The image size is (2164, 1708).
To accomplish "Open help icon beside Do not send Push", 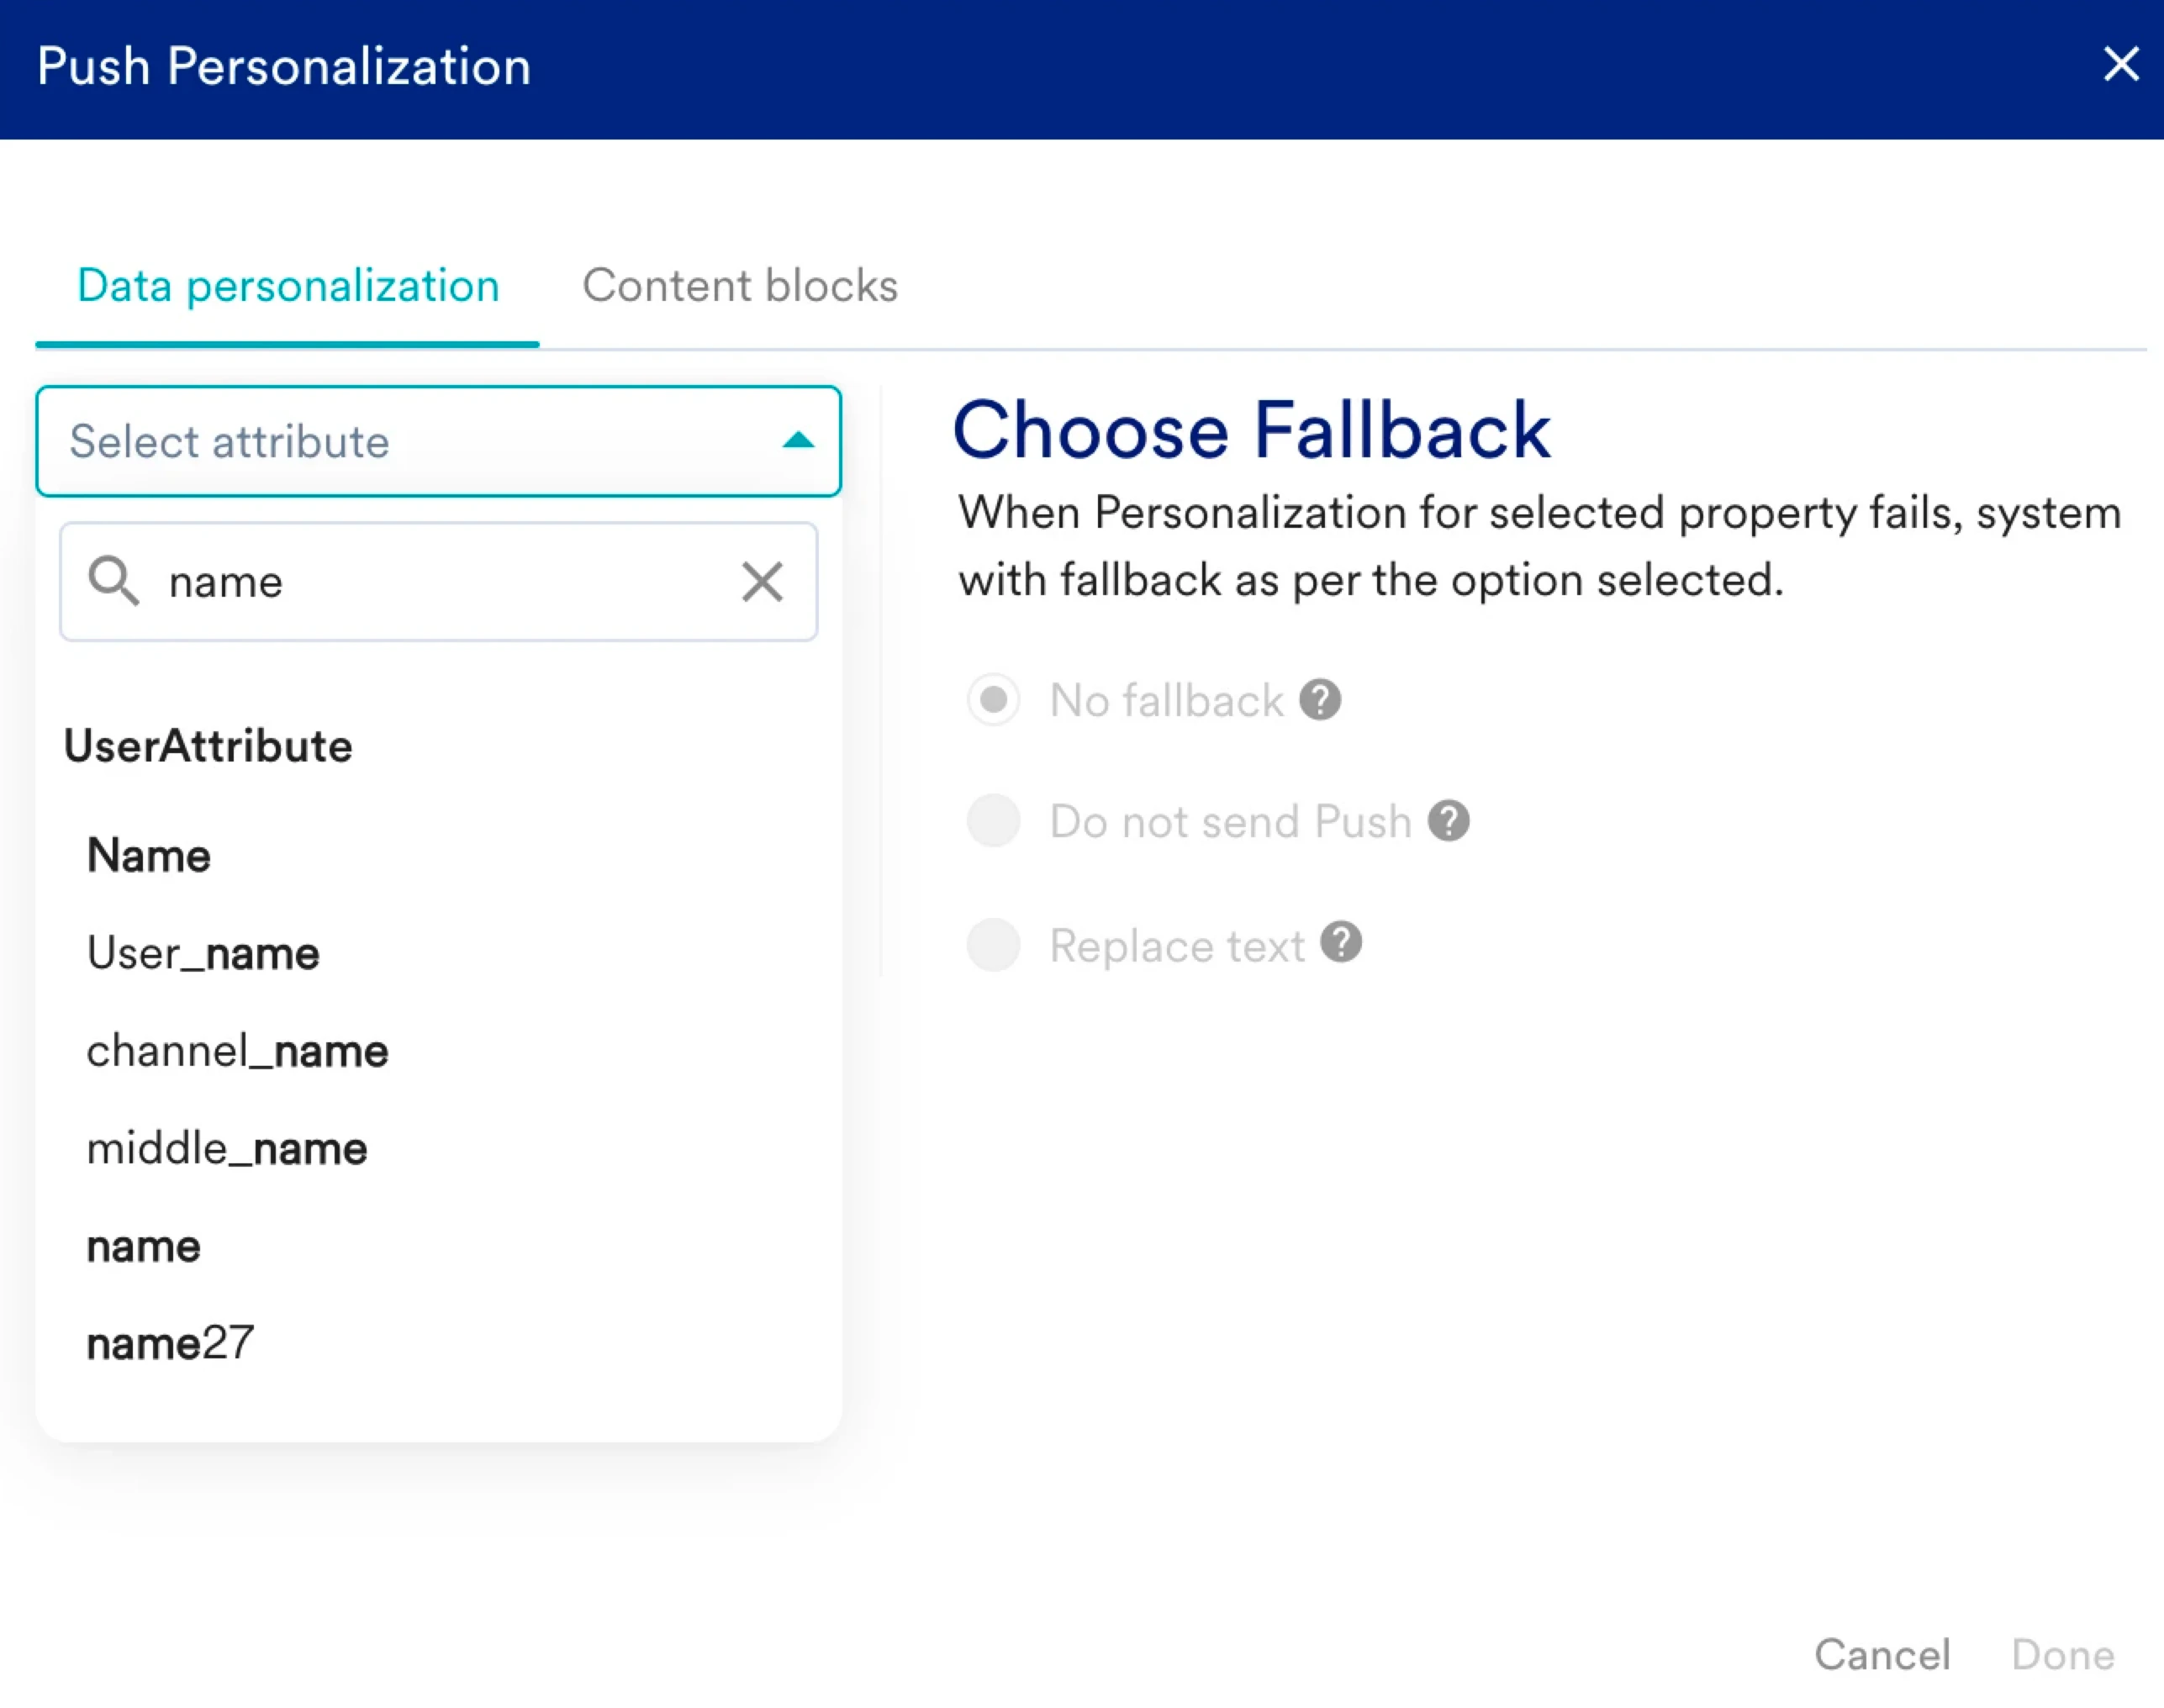I will point(1448,821).
